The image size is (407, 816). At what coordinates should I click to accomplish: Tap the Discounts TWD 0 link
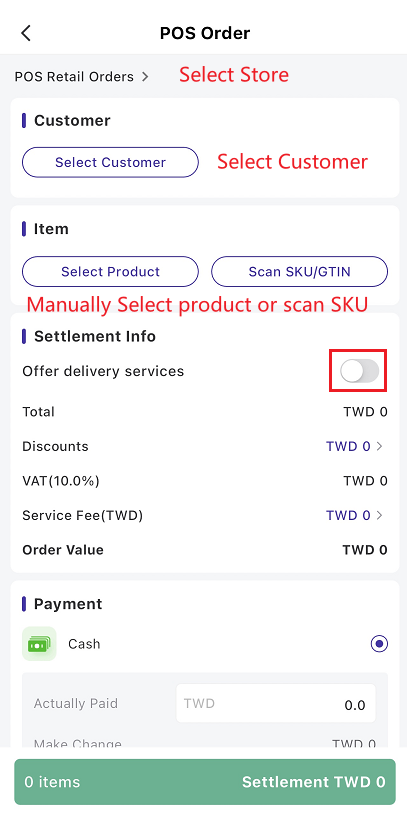pos(348,446)
